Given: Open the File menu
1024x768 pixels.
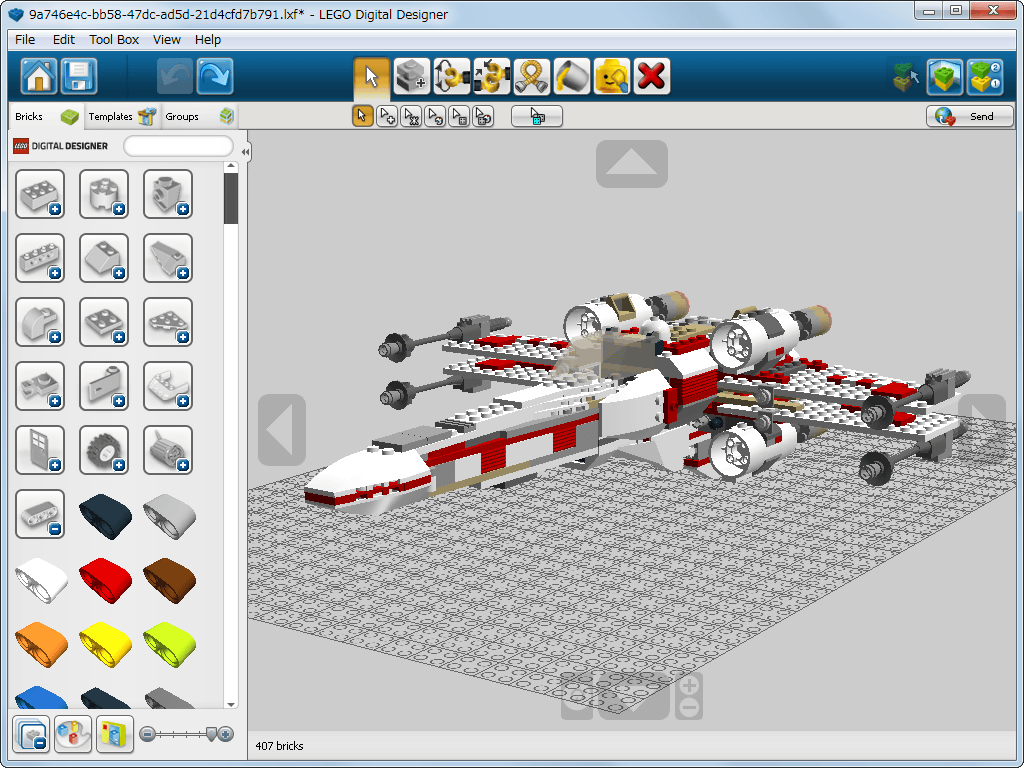Looking at the screenshot, I should tap(25, 40).
